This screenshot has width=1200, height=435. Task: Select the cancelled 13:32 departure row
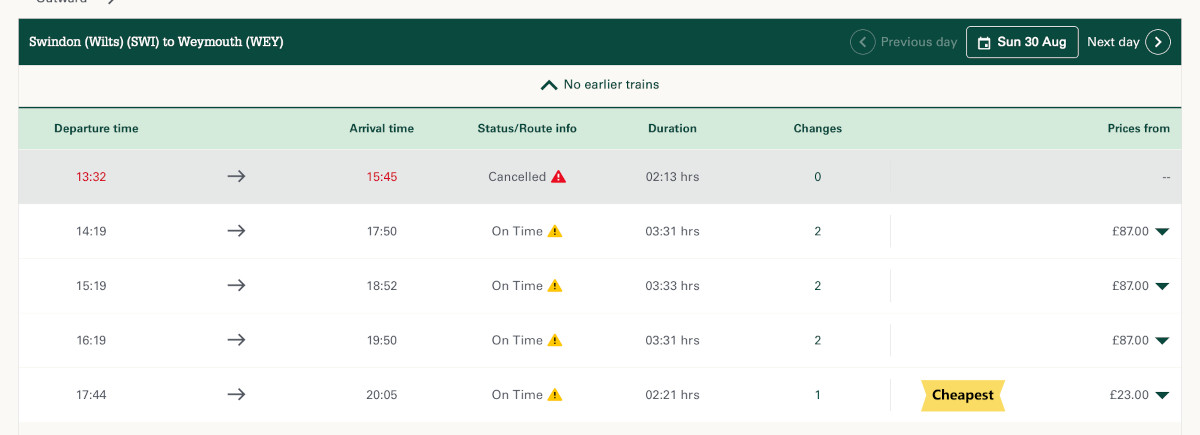pos(600,177)
